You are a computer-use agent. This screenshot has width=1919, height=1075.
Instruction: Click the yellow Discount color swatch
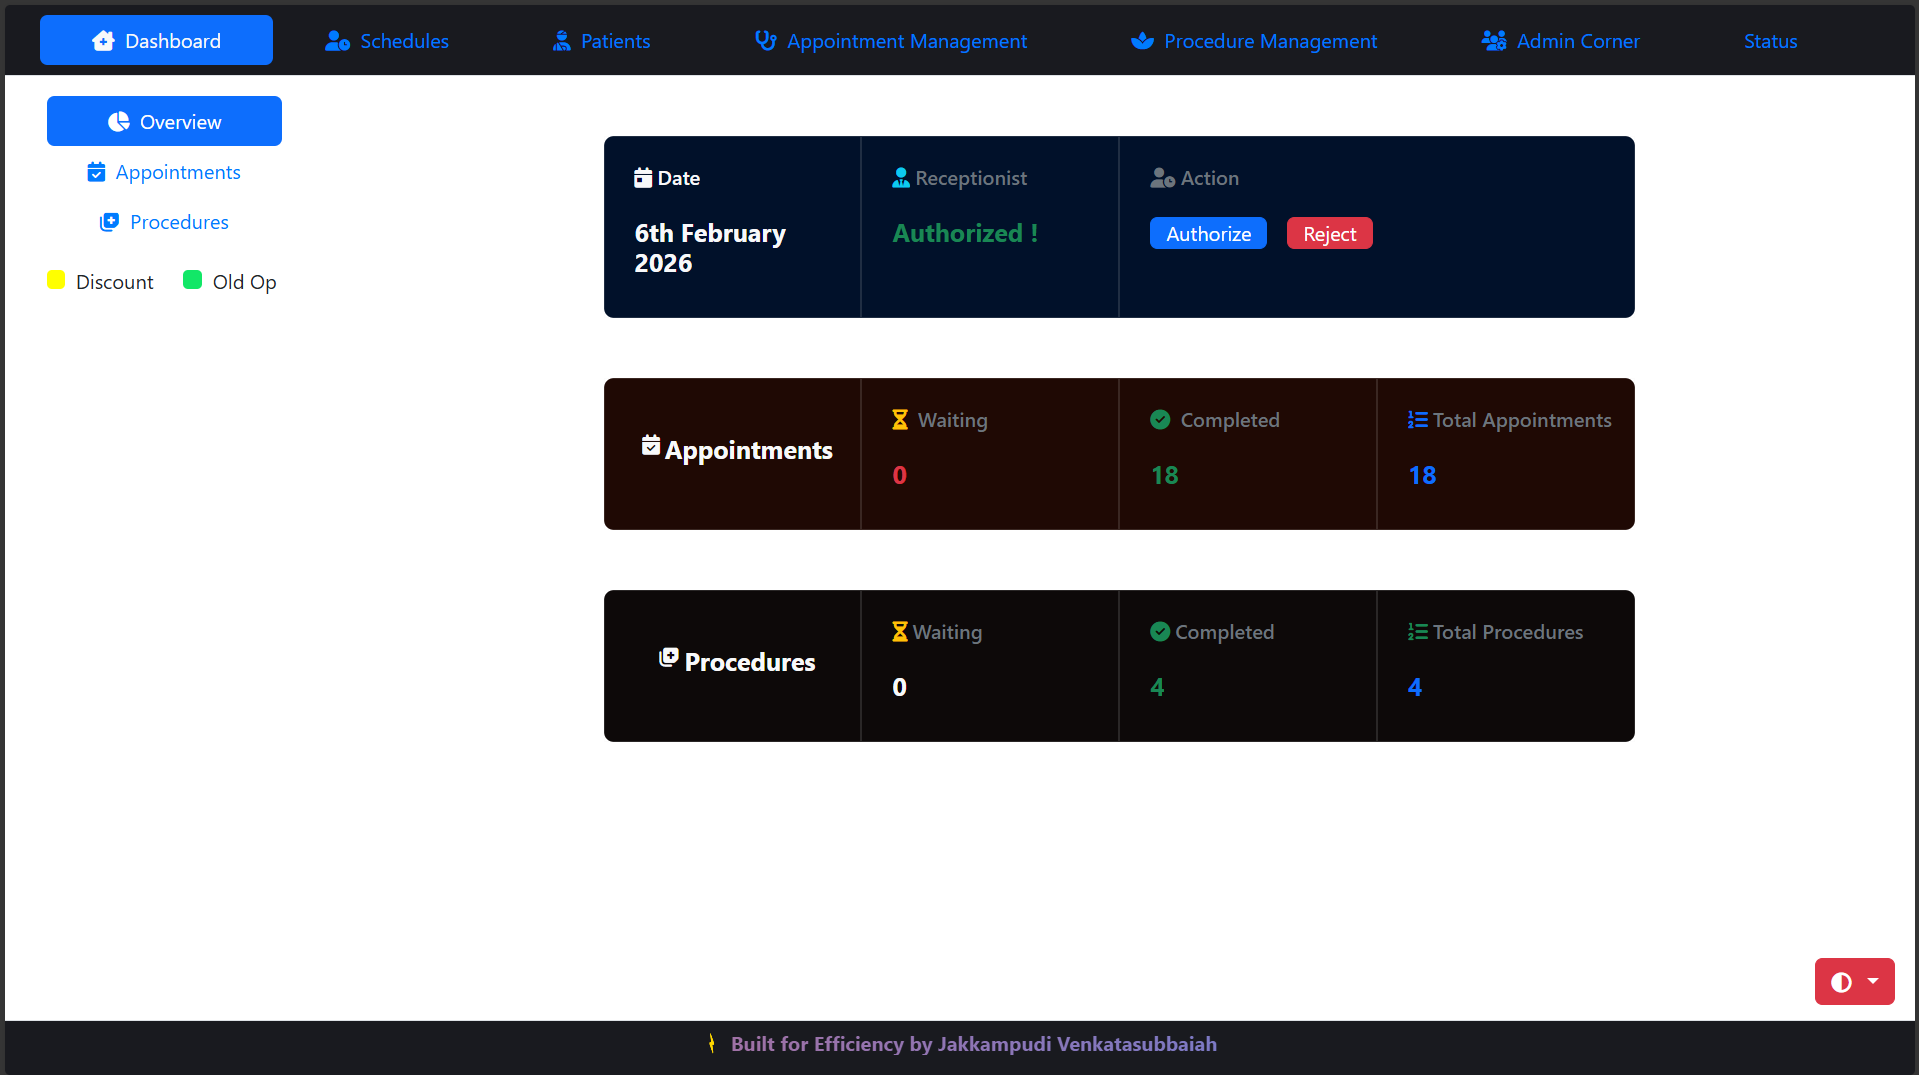click(57, 280)
